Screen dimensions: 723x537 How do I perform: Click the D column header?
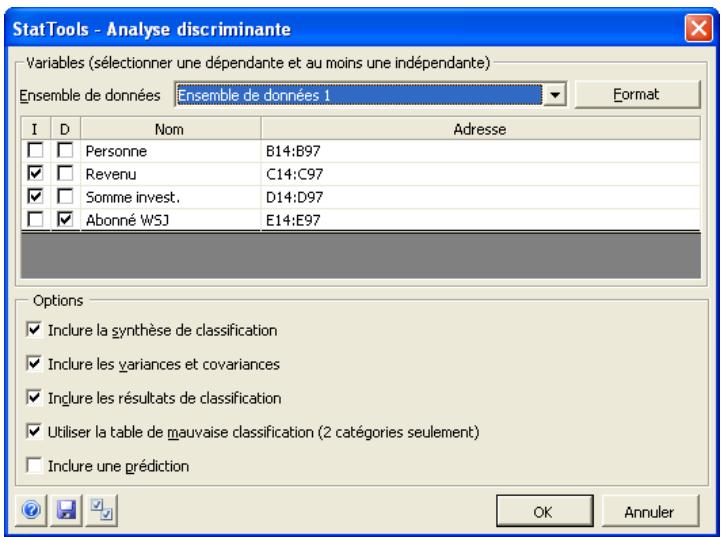[65, 129]
